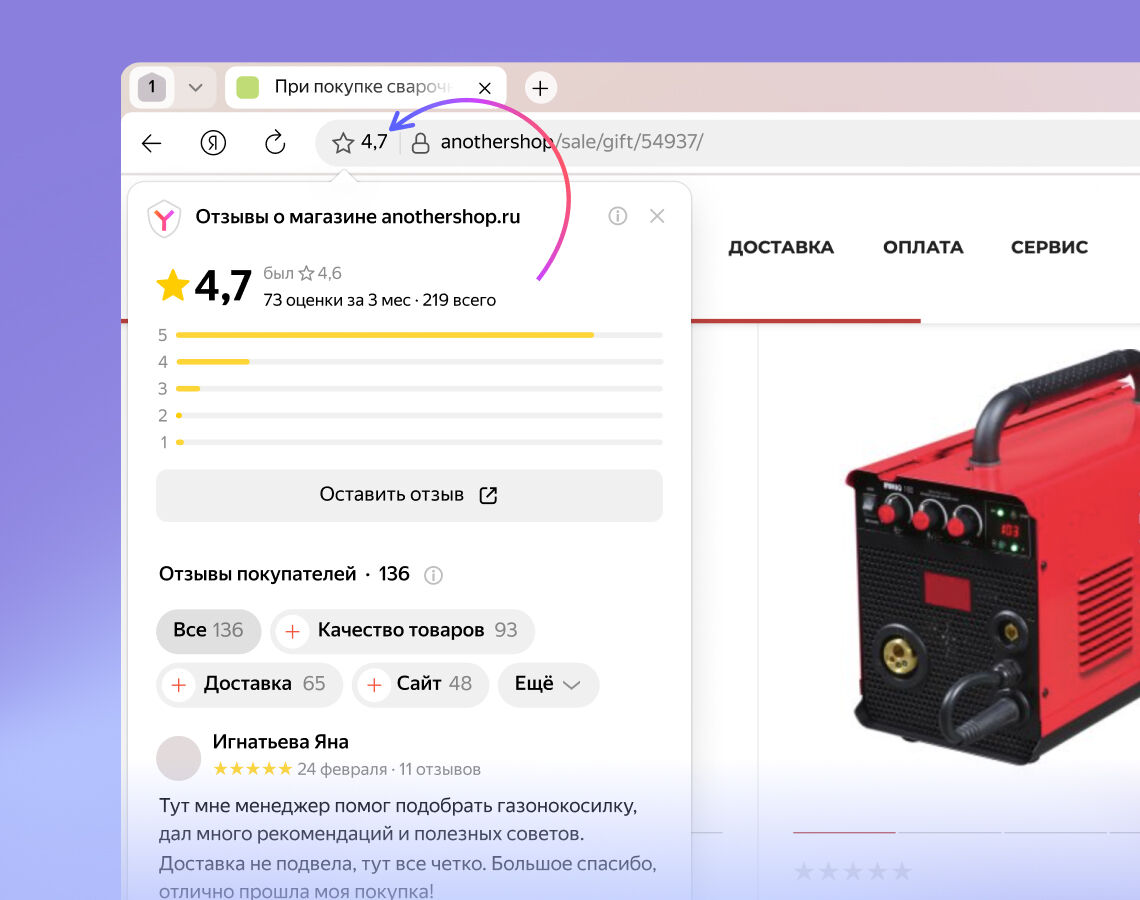Filter reviews by 'Доставка 65'
The image size is (1140, 900).
coord(249,684)
